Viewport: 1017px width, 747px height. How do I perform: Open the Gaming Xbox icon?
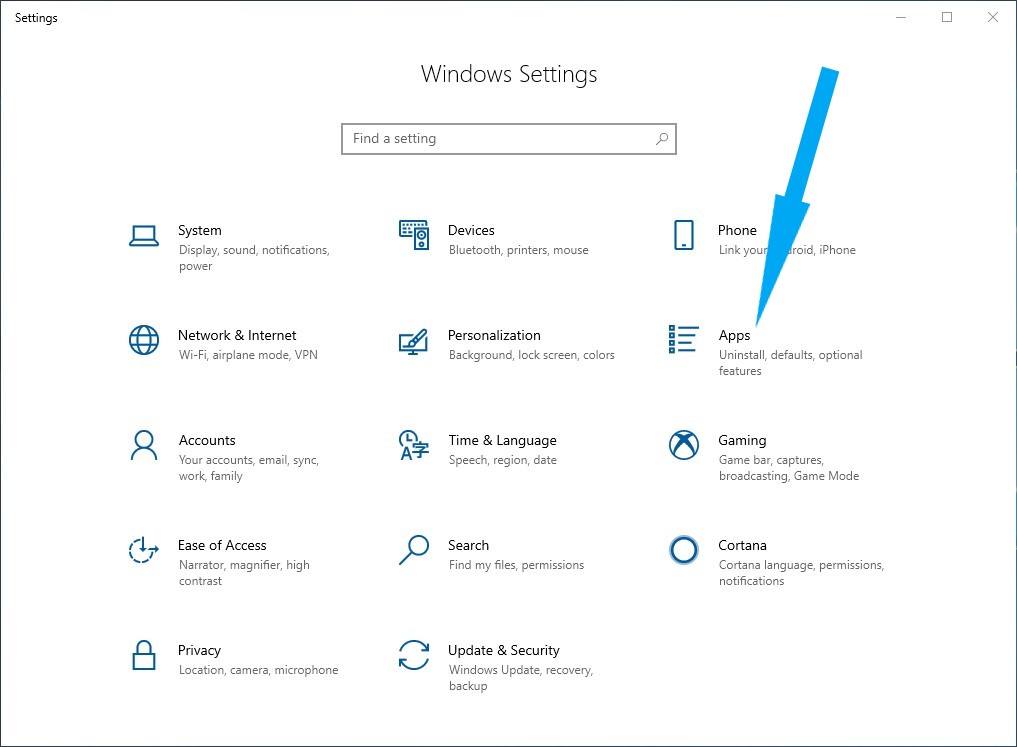tap(684, 445)
